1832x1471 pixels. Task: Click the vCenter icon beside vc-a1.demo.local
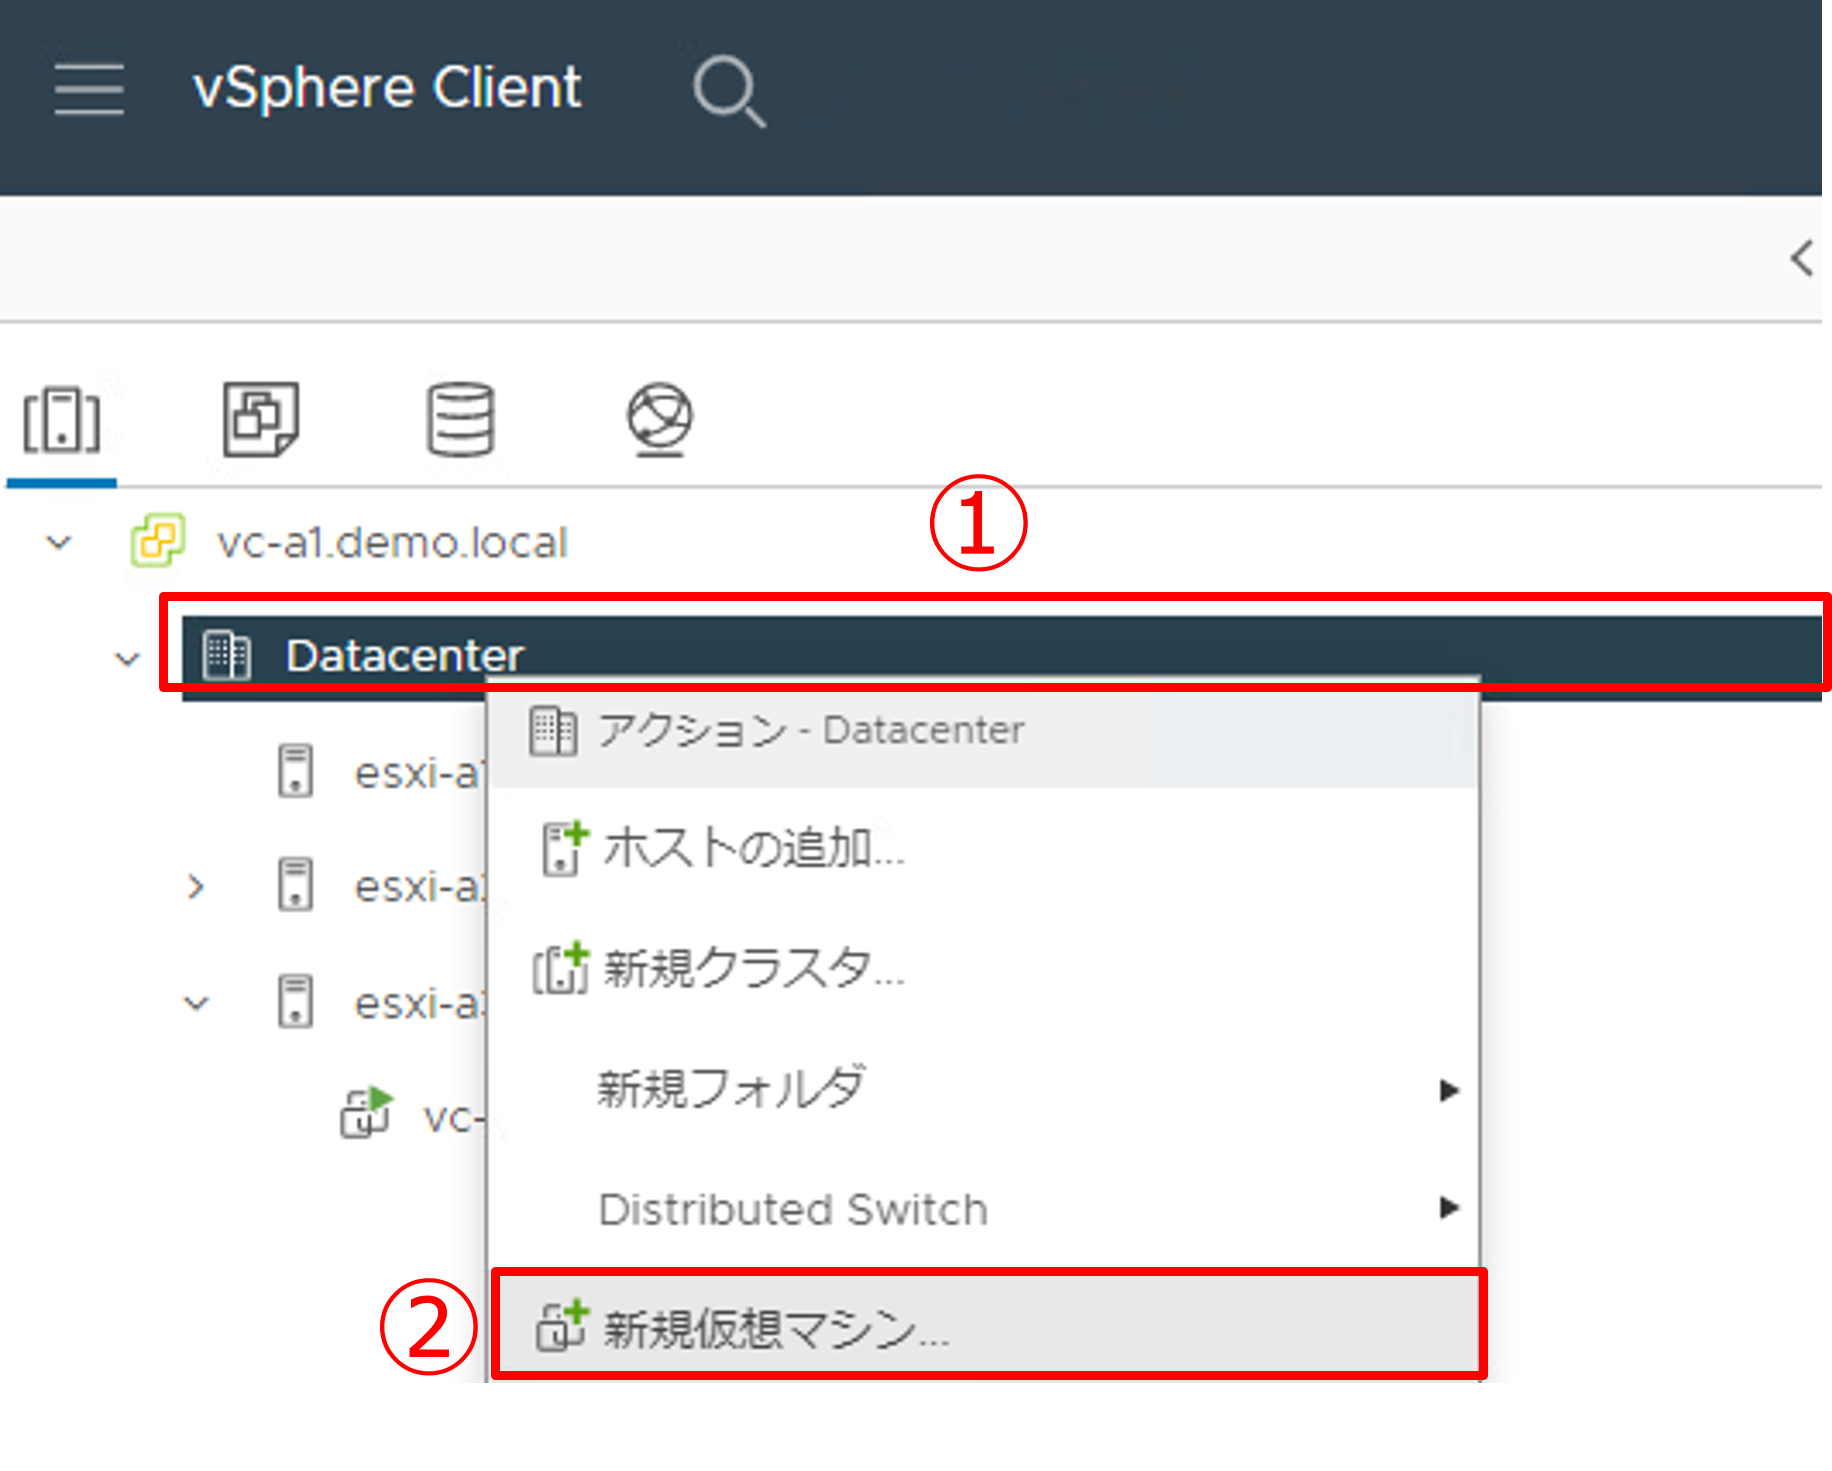point(157,541)
